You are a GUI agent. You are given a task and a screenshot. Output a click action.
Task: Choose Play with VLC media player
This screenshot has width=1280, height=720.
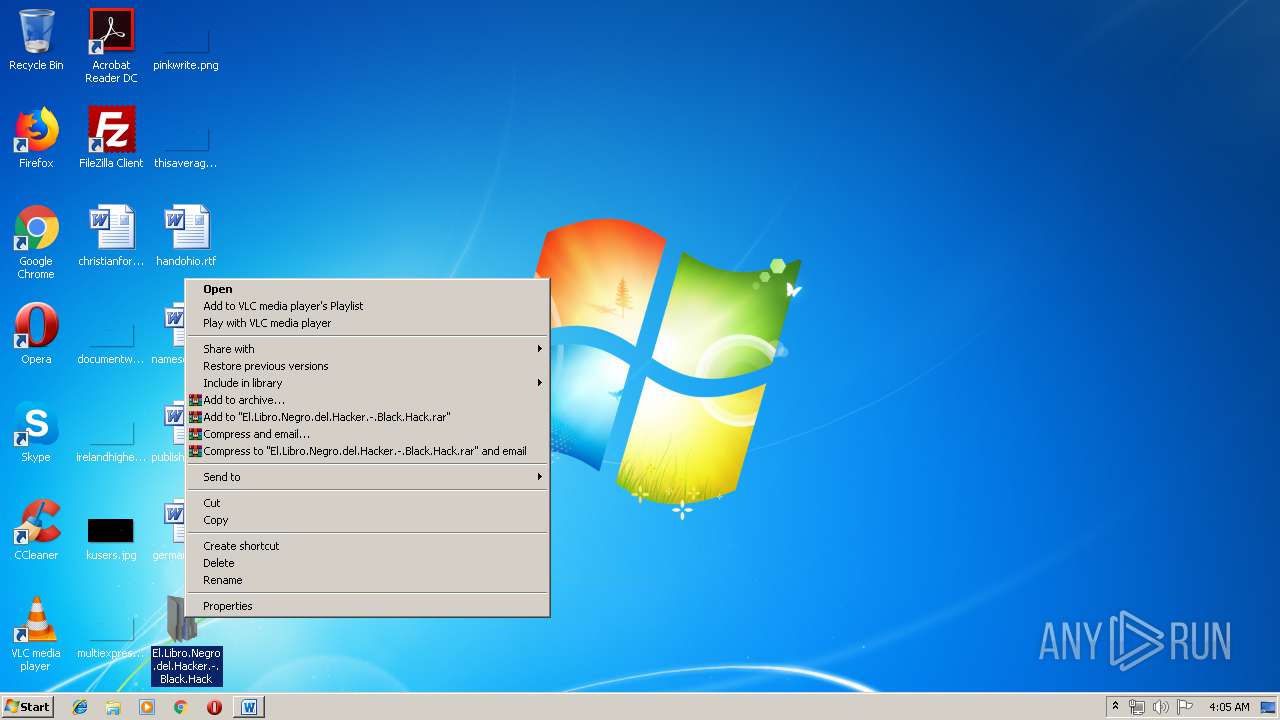[x=367, y=323]
